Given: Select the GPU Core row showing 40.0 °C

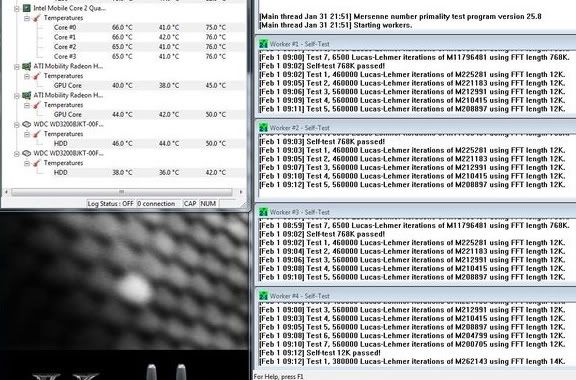Looking at the screenshot, I should pos(149,85).
